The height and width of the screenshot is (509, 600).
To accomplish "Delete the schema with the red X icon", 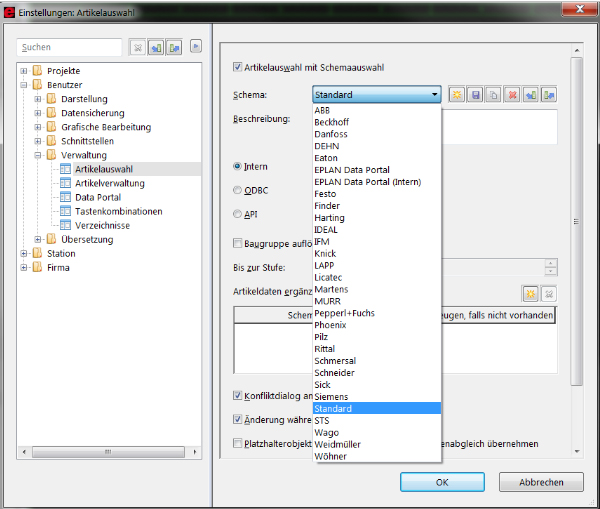I will [x=512, y=95].
